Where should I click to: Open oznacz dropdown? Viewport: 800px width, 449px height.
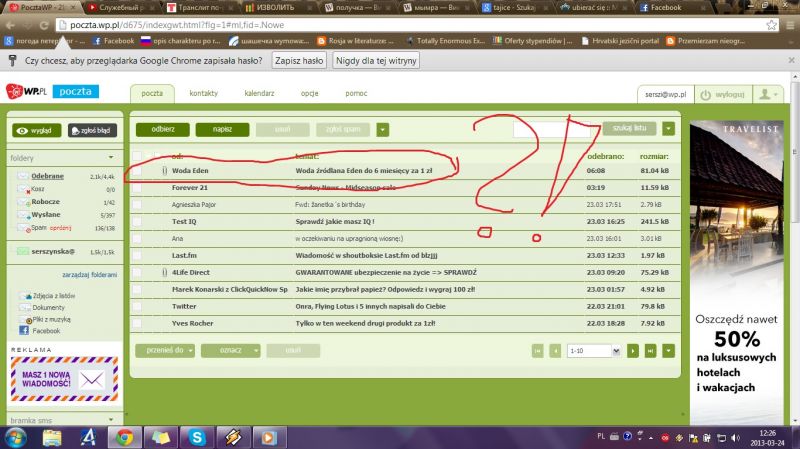point(231,351)
